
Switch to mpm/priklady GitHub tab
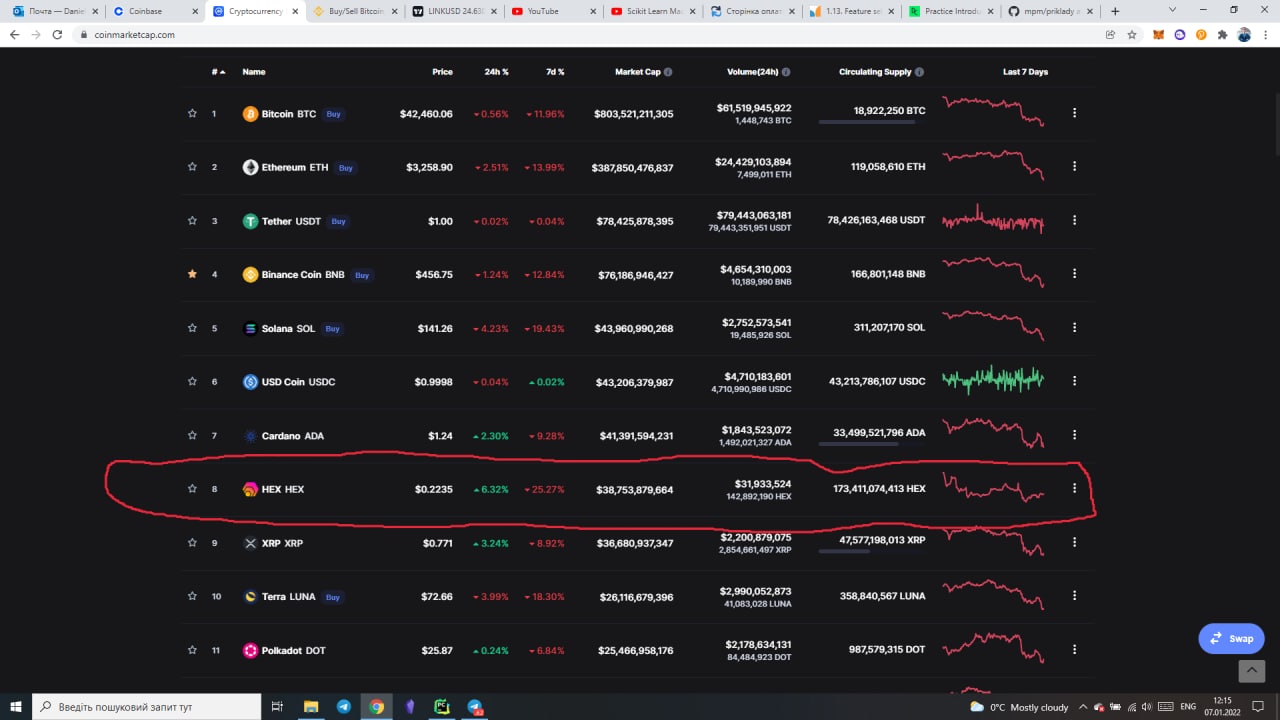coord(1052,11)
